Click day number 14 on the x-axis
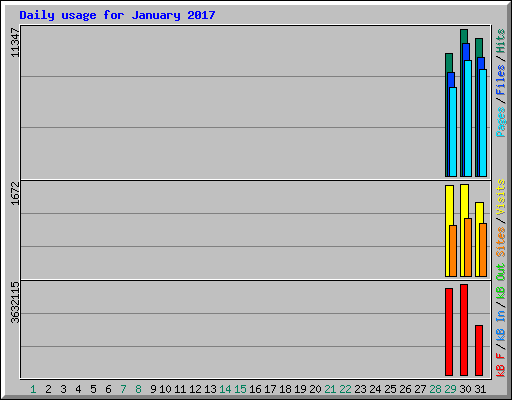 pos(225,389)
